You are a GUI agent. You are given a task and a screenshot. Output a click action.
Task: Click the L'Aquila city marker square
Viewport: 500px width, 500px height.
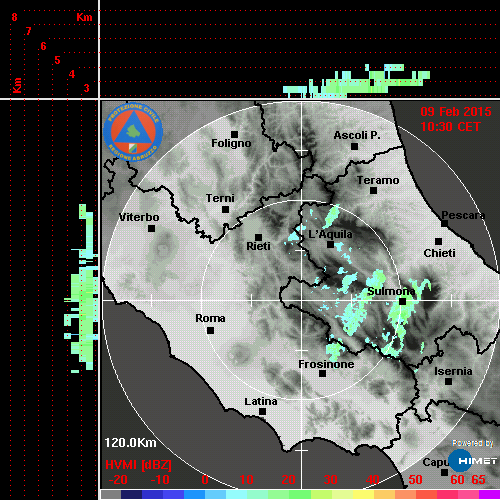click(x=330, y=245)
